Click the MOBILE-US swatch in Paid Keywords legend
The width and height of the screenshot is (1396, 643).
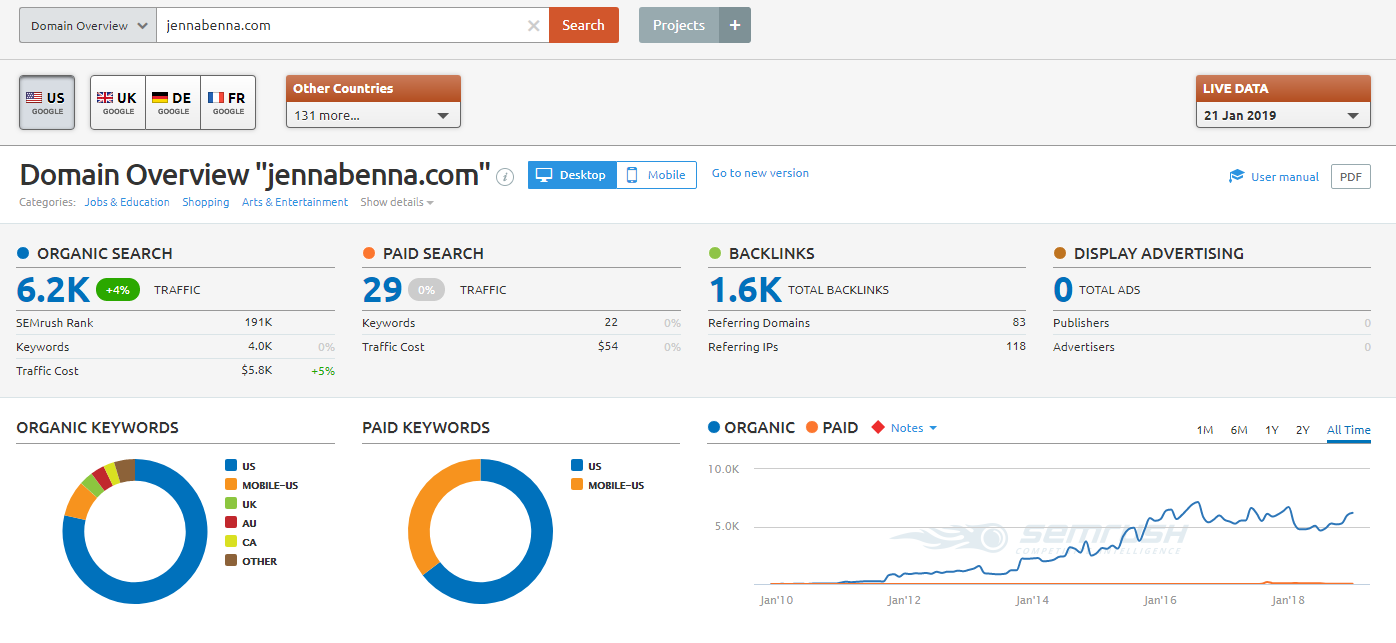577,485
